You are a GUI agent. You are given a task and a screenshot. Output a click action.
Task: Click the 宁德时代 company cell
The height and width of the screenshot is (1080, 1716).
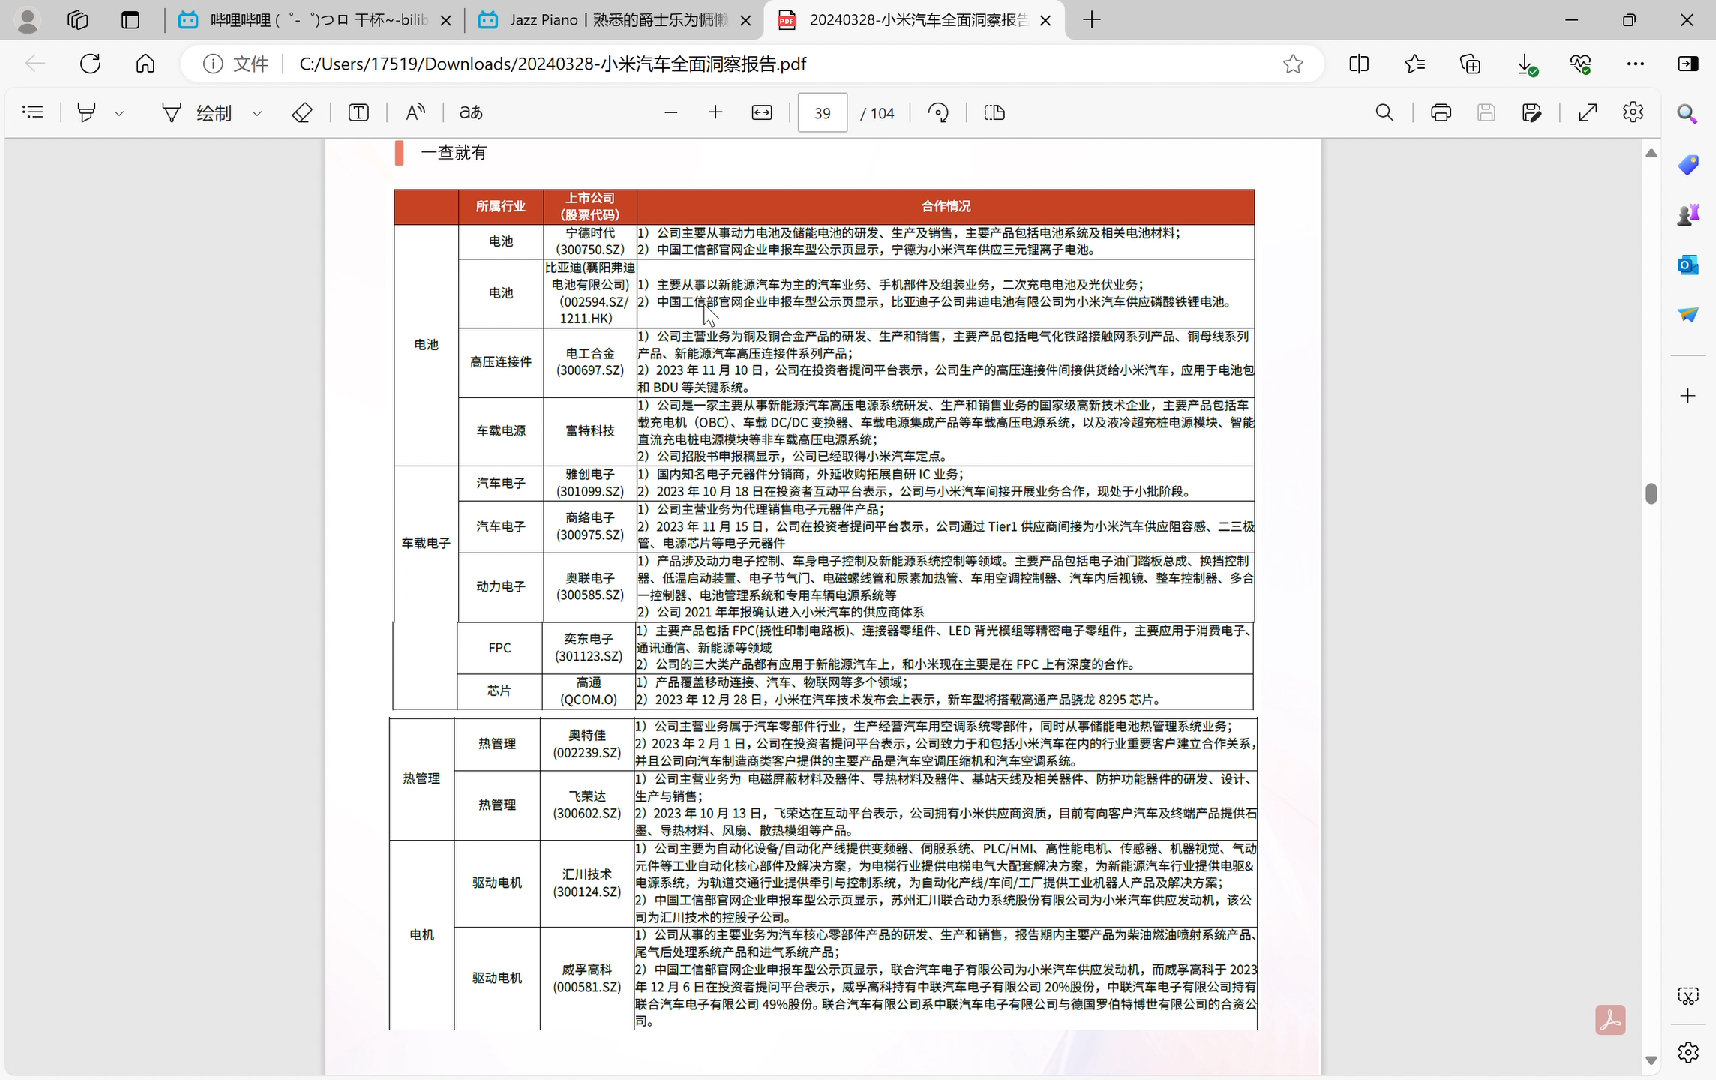[590, 241]
